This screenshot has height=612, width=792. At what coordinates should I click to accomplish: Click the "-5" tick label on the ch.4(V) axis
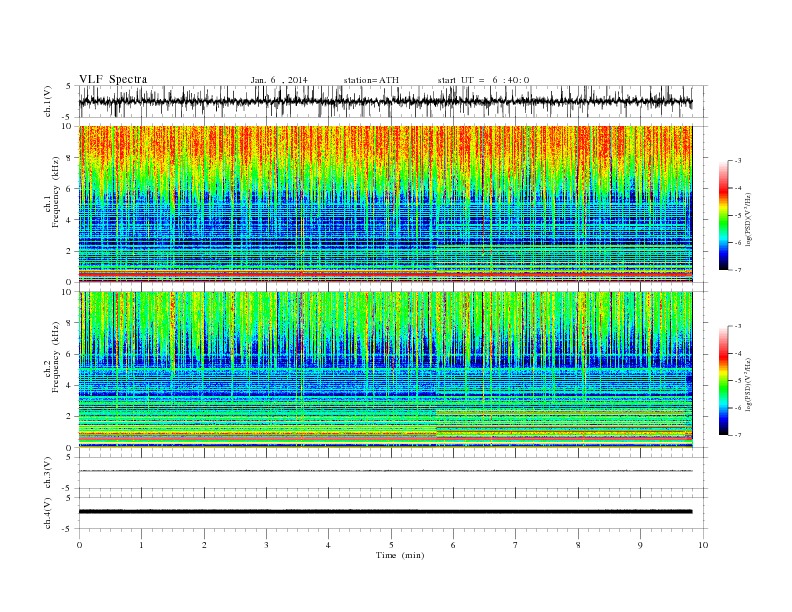(68, 529)
